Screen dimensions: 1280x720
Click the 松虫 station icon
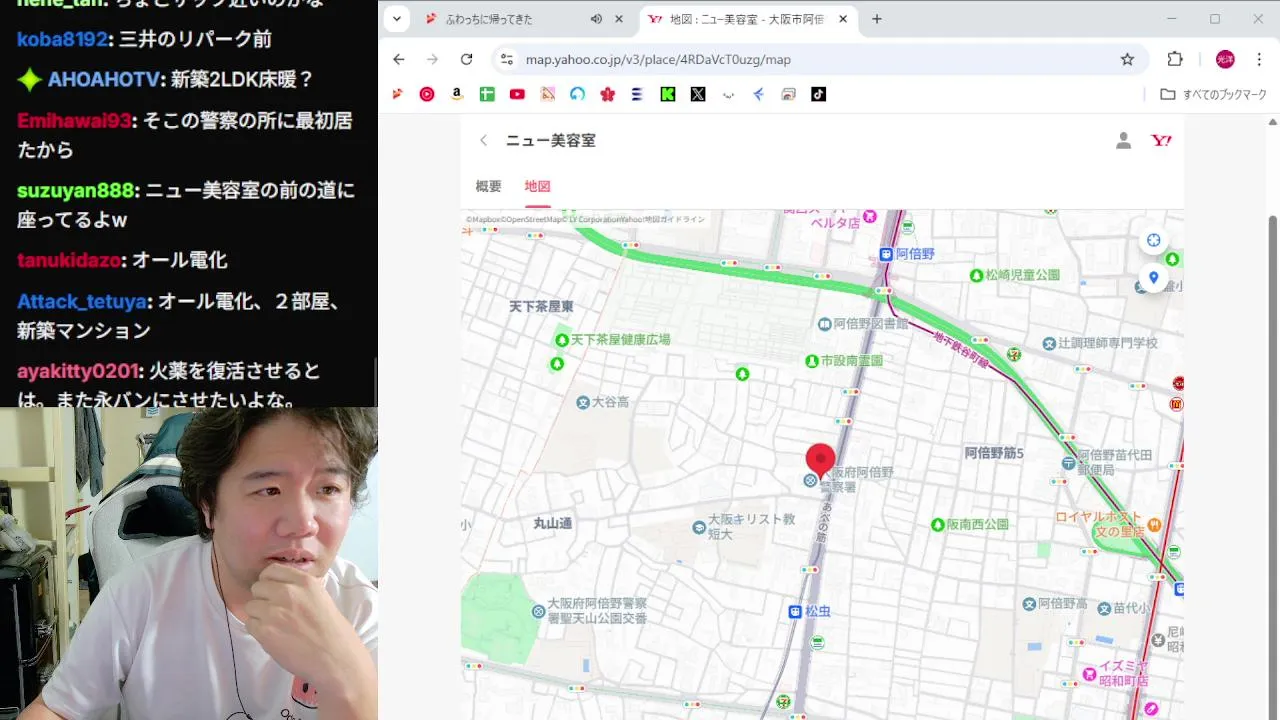pos(795,611)
